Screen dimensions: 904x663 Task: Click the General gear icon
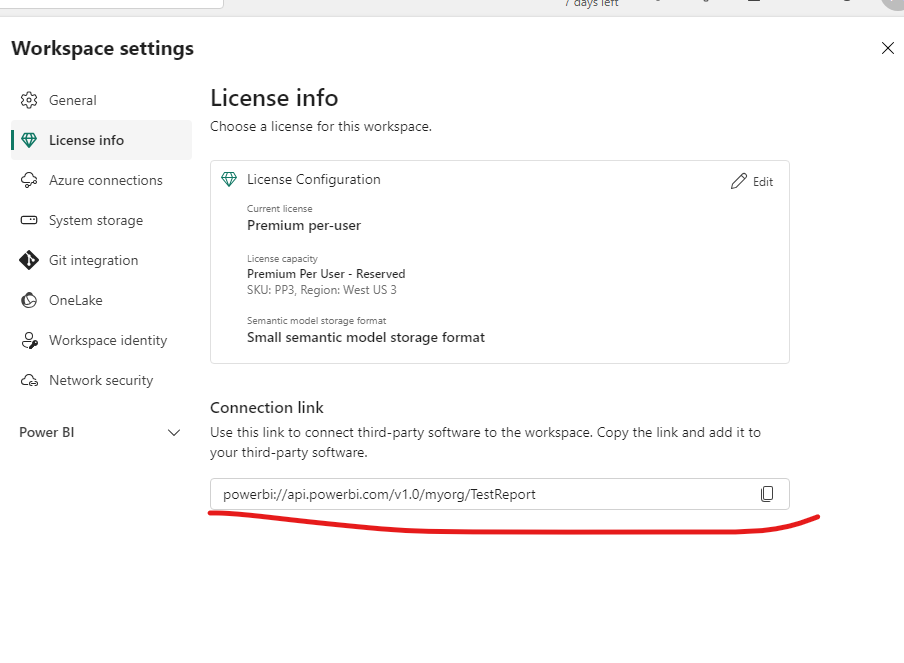coord(29,100)
